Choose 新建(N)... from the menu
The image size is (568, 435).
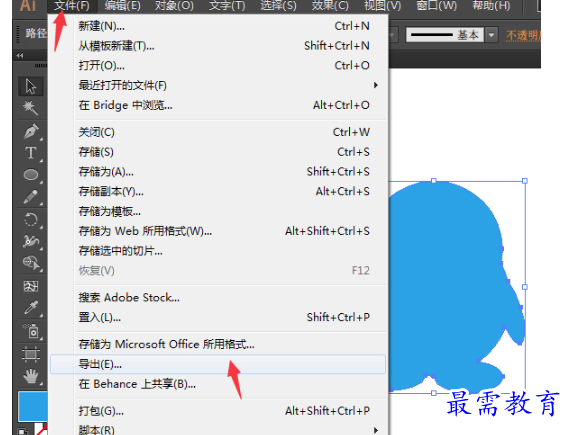(x=218, y=26)
